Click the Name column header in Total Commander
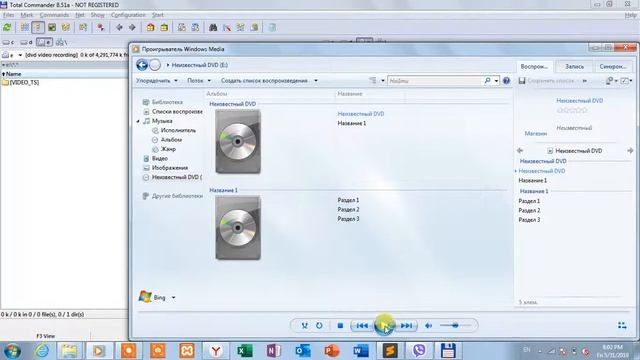Screen dimensions: 640x360 coord(12,74)
